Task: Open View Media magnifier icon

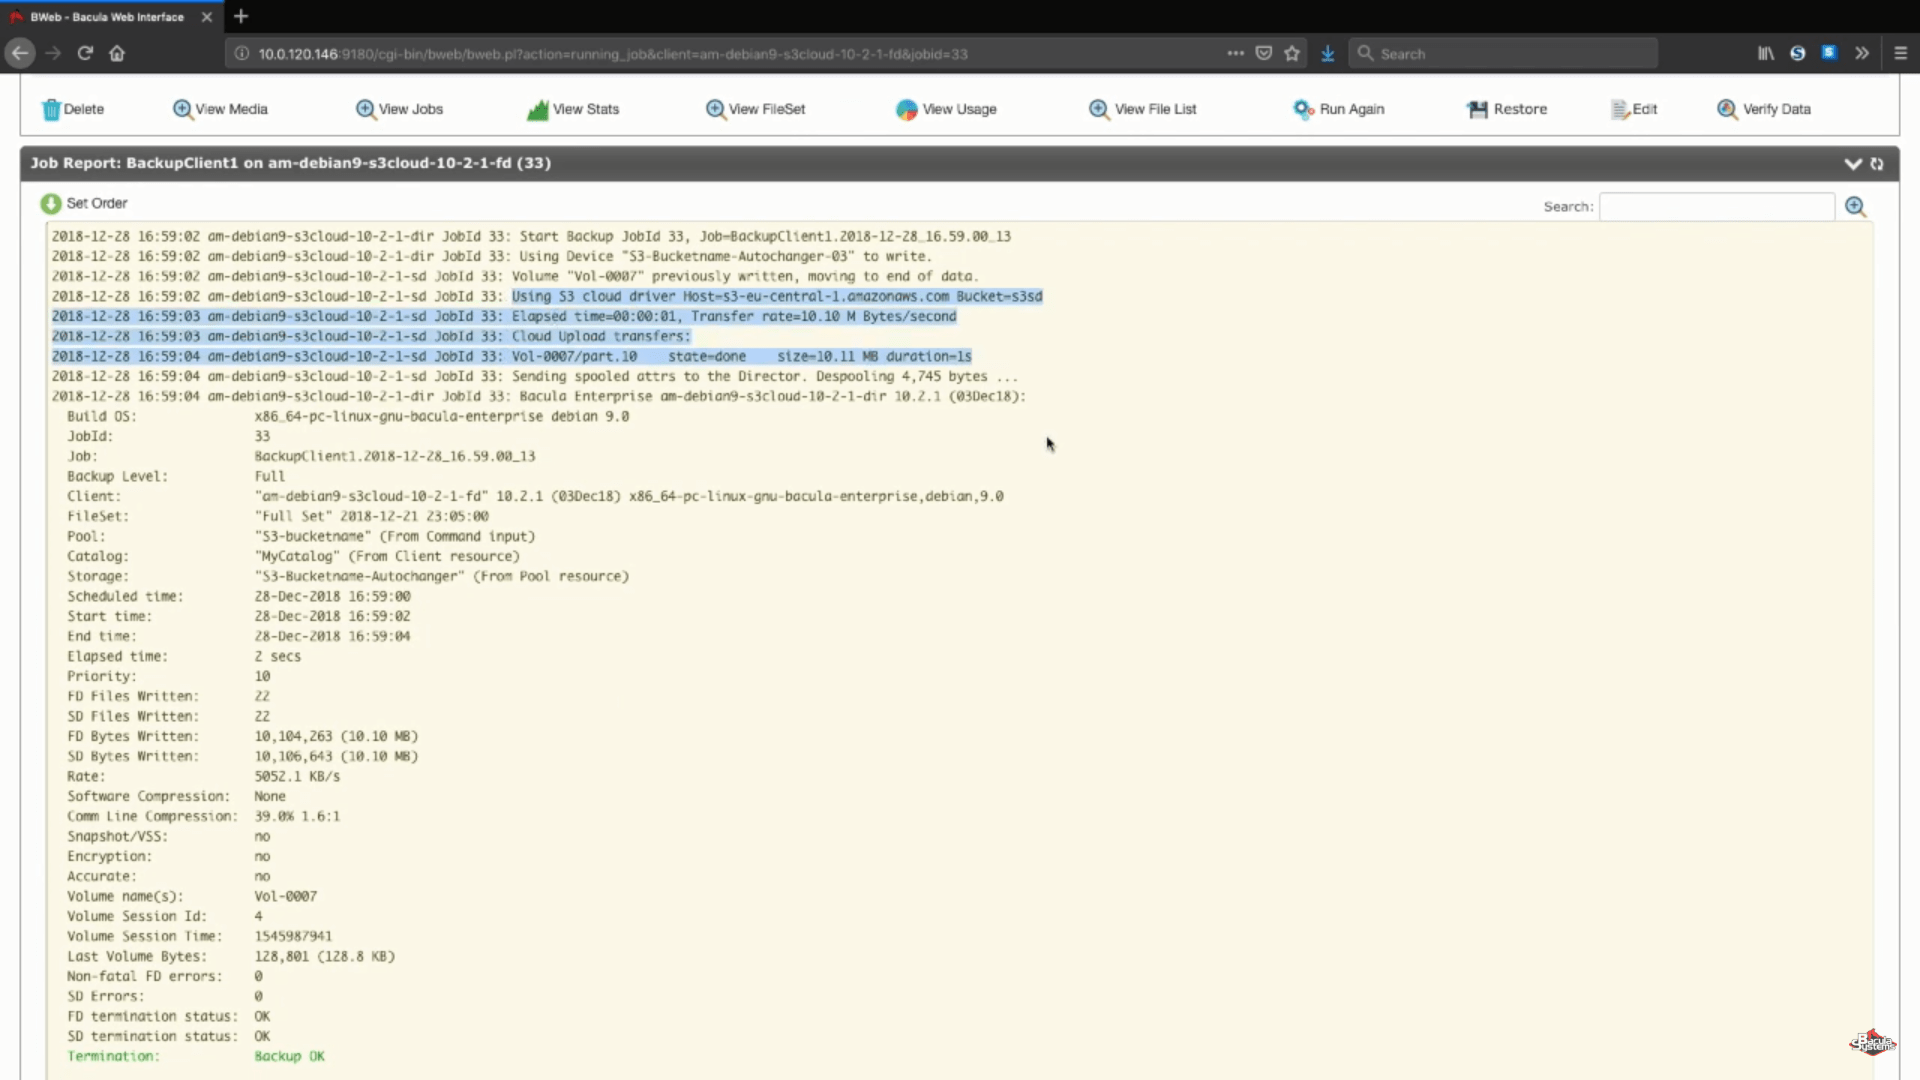Action: 182,109
